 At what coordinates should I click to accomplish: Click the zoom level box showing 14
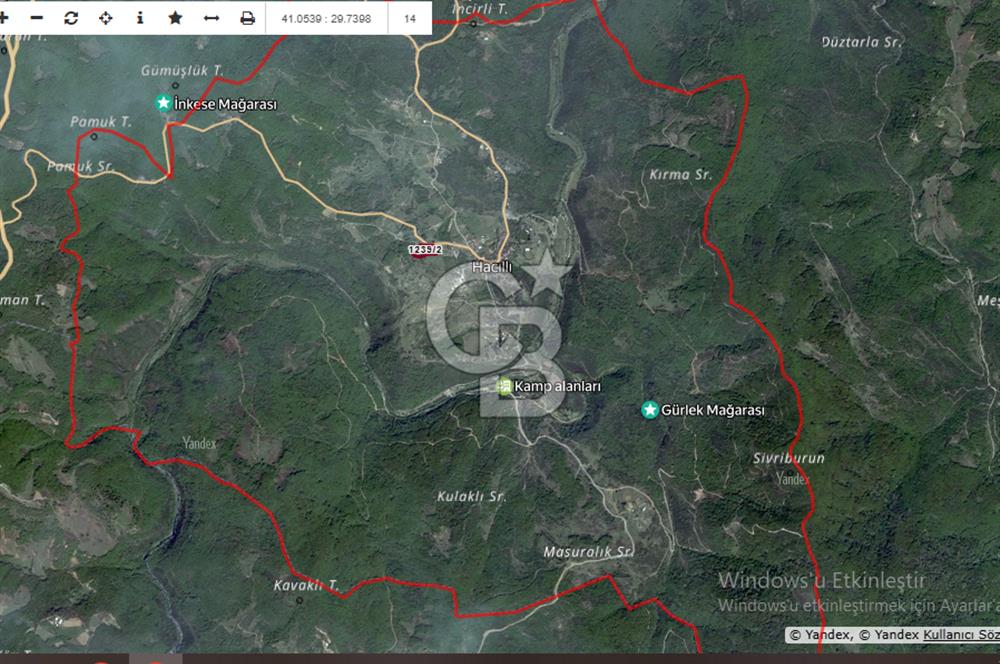point(410,18)
